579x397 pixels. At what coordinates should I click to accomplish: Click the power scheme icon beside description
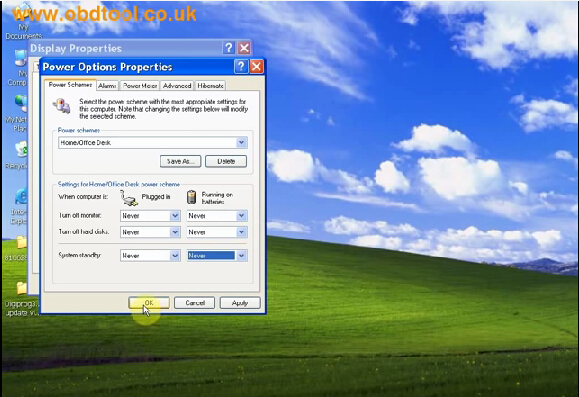[x=62, y=106]
